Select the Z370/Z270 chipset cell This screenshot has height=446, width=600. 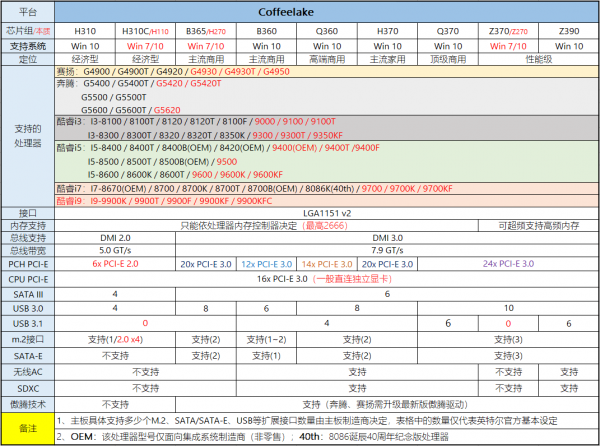508,31
